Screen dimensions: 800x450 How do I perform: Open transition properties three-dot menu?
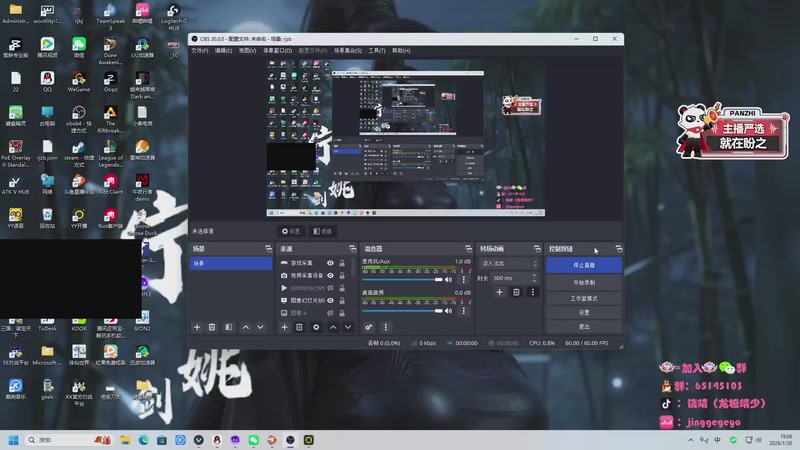[533, 292]
